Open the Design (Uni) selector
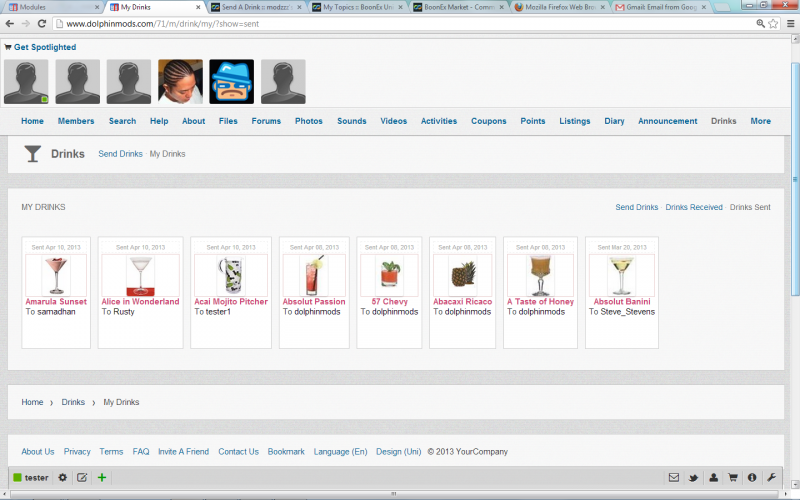800x500 pixels. [398, 452]
